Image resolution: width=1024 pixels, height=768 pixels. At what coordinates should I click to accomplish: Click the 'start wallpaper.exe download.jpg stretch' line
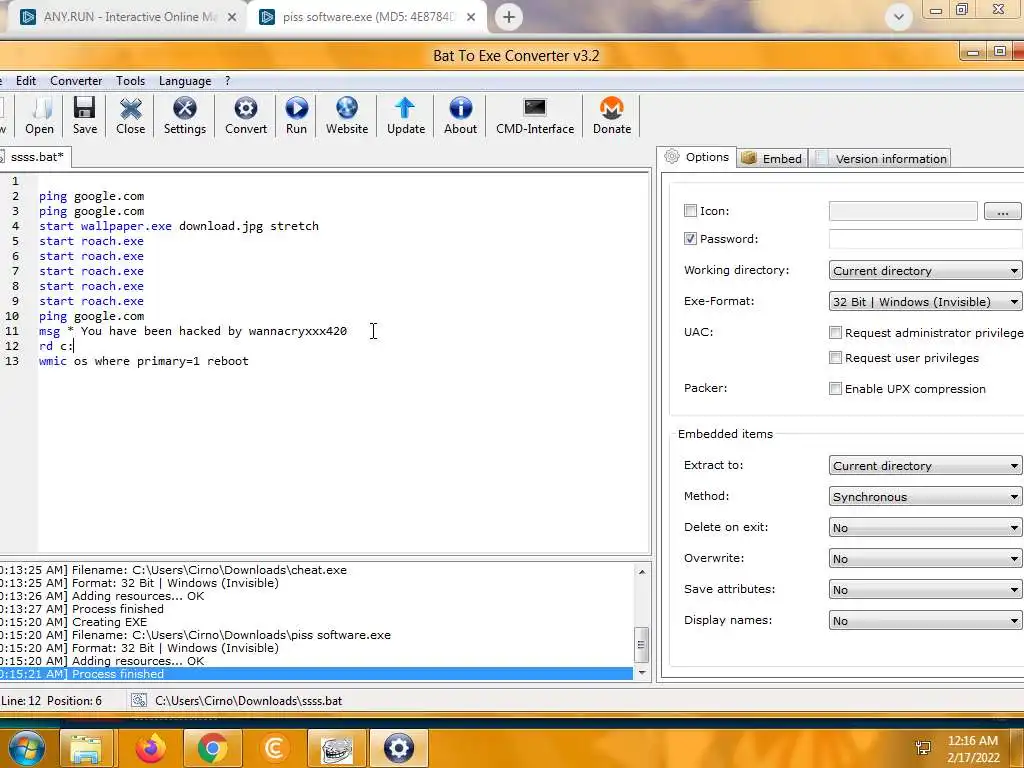(x=179, y=226)
